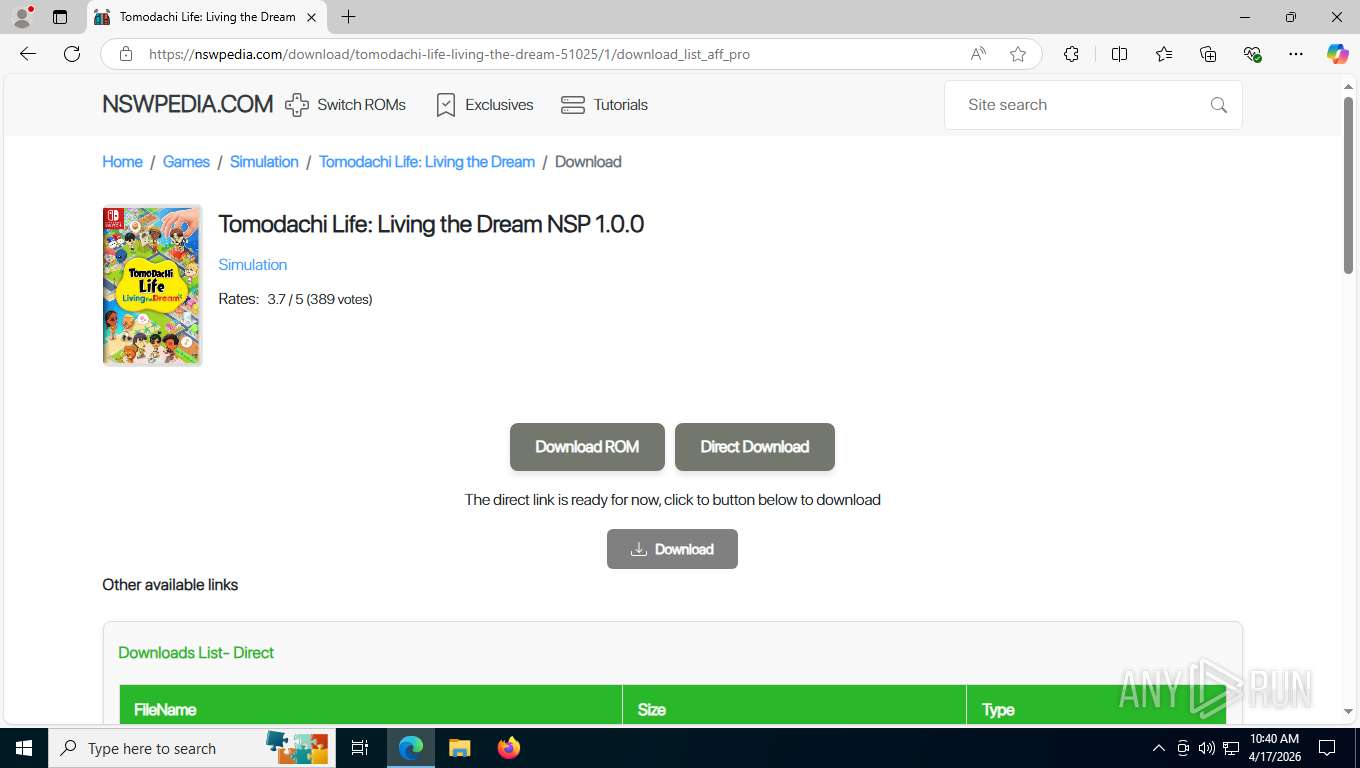Open volume control speaker icon
The width and height of the screenshot is (1360, 768).
click(1206, 748)
